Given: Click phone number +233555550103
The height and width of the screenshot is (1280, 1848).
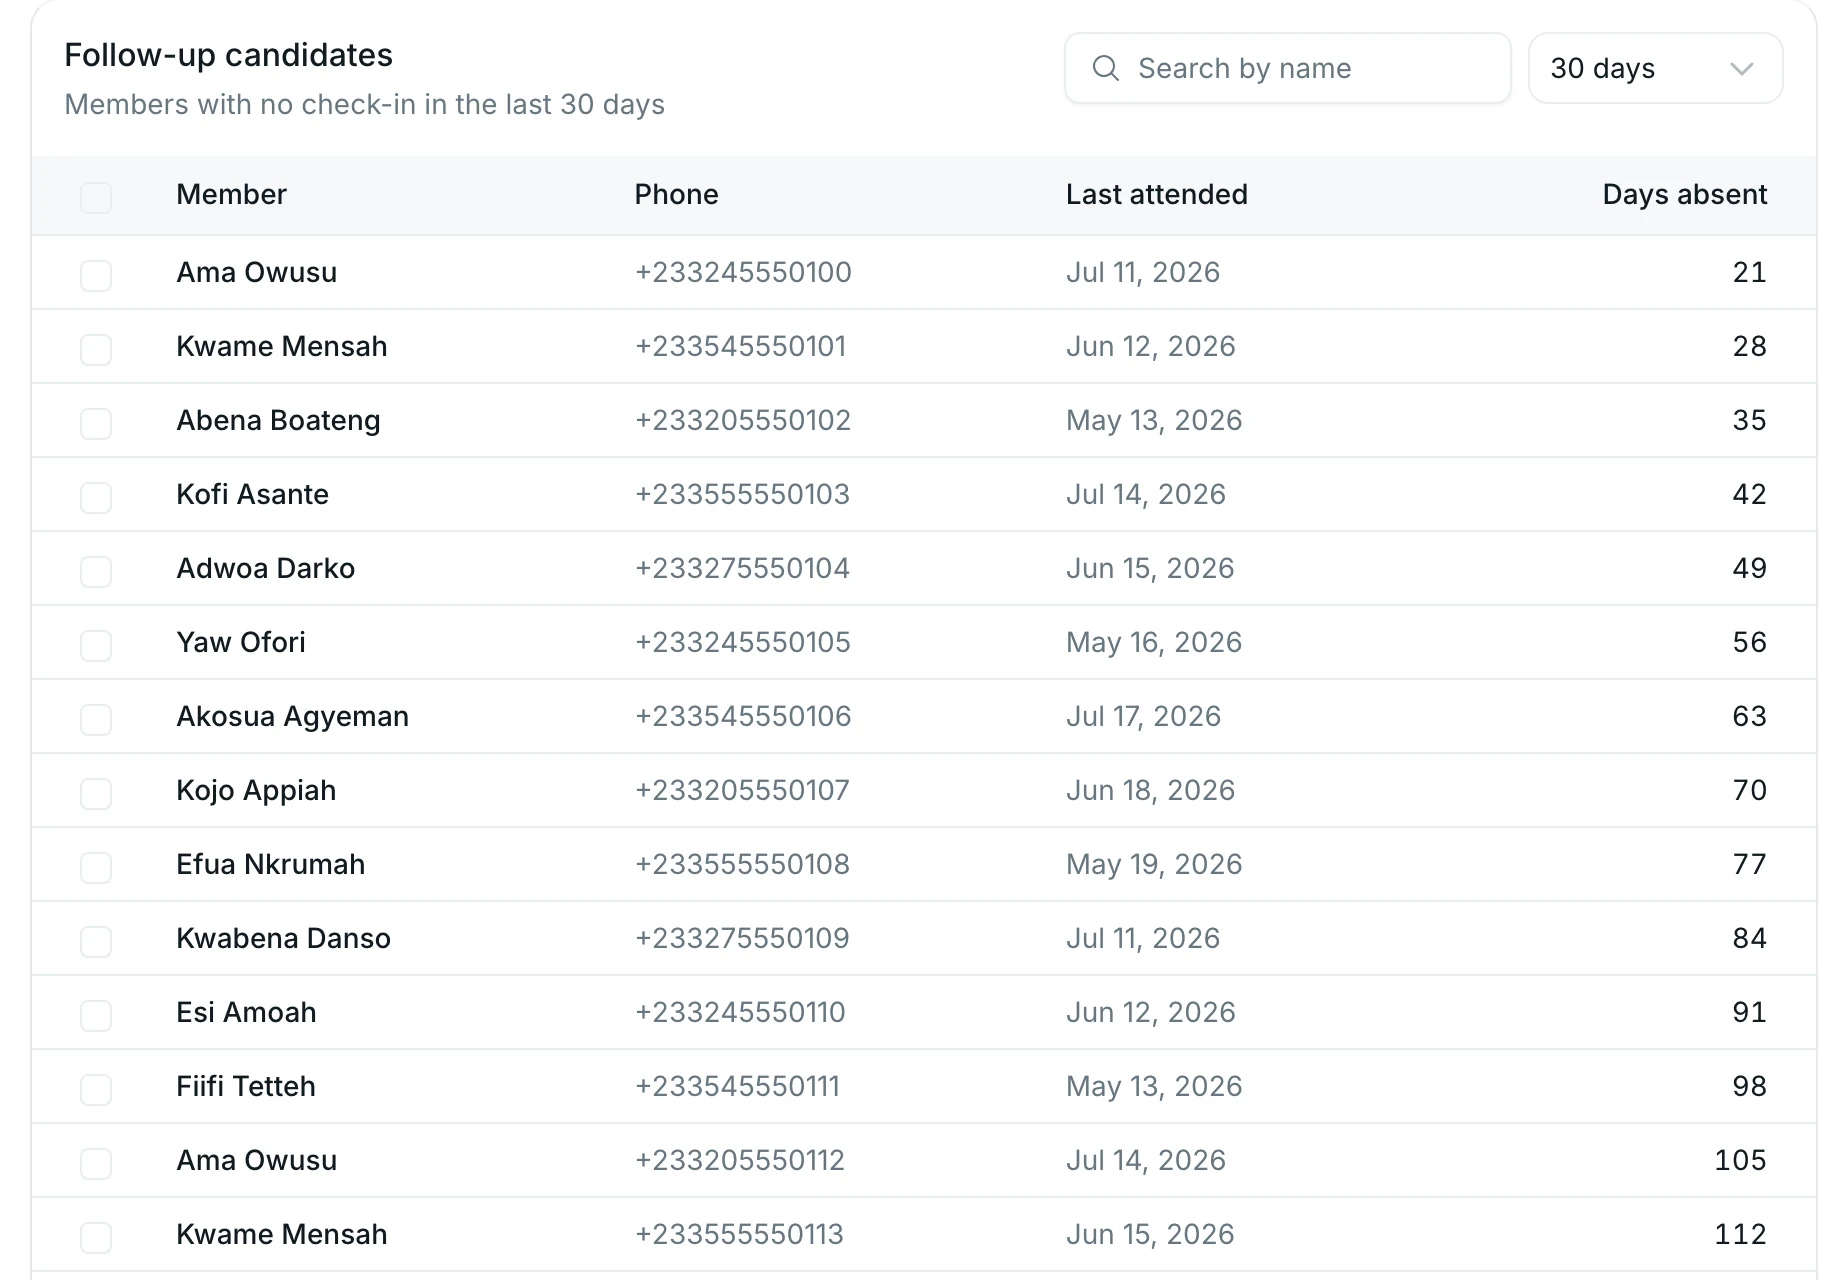Looking at the screenshot, I should click(742, 494).
